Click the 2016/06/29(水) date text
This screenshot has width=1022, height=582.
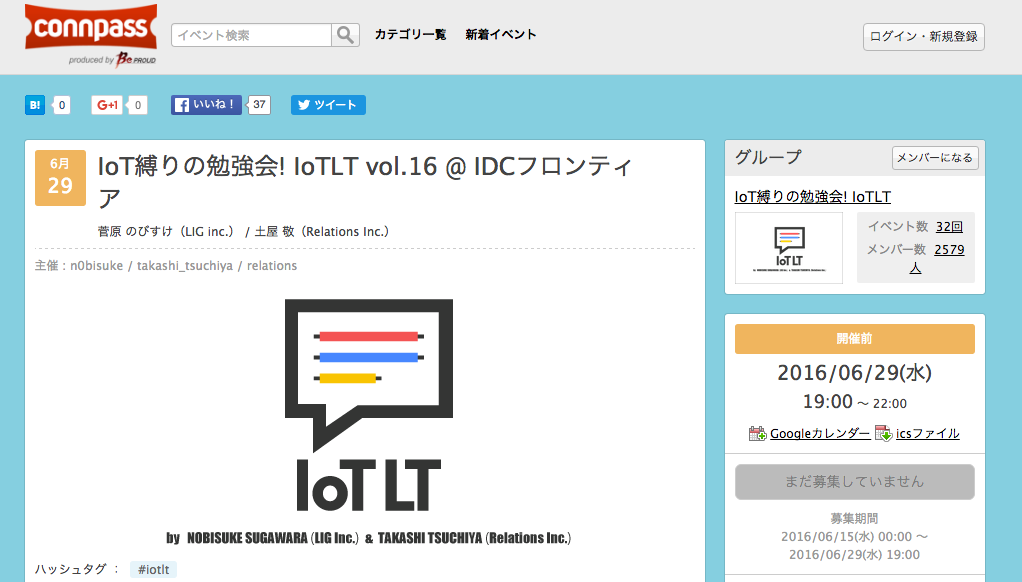coord(854,373)
